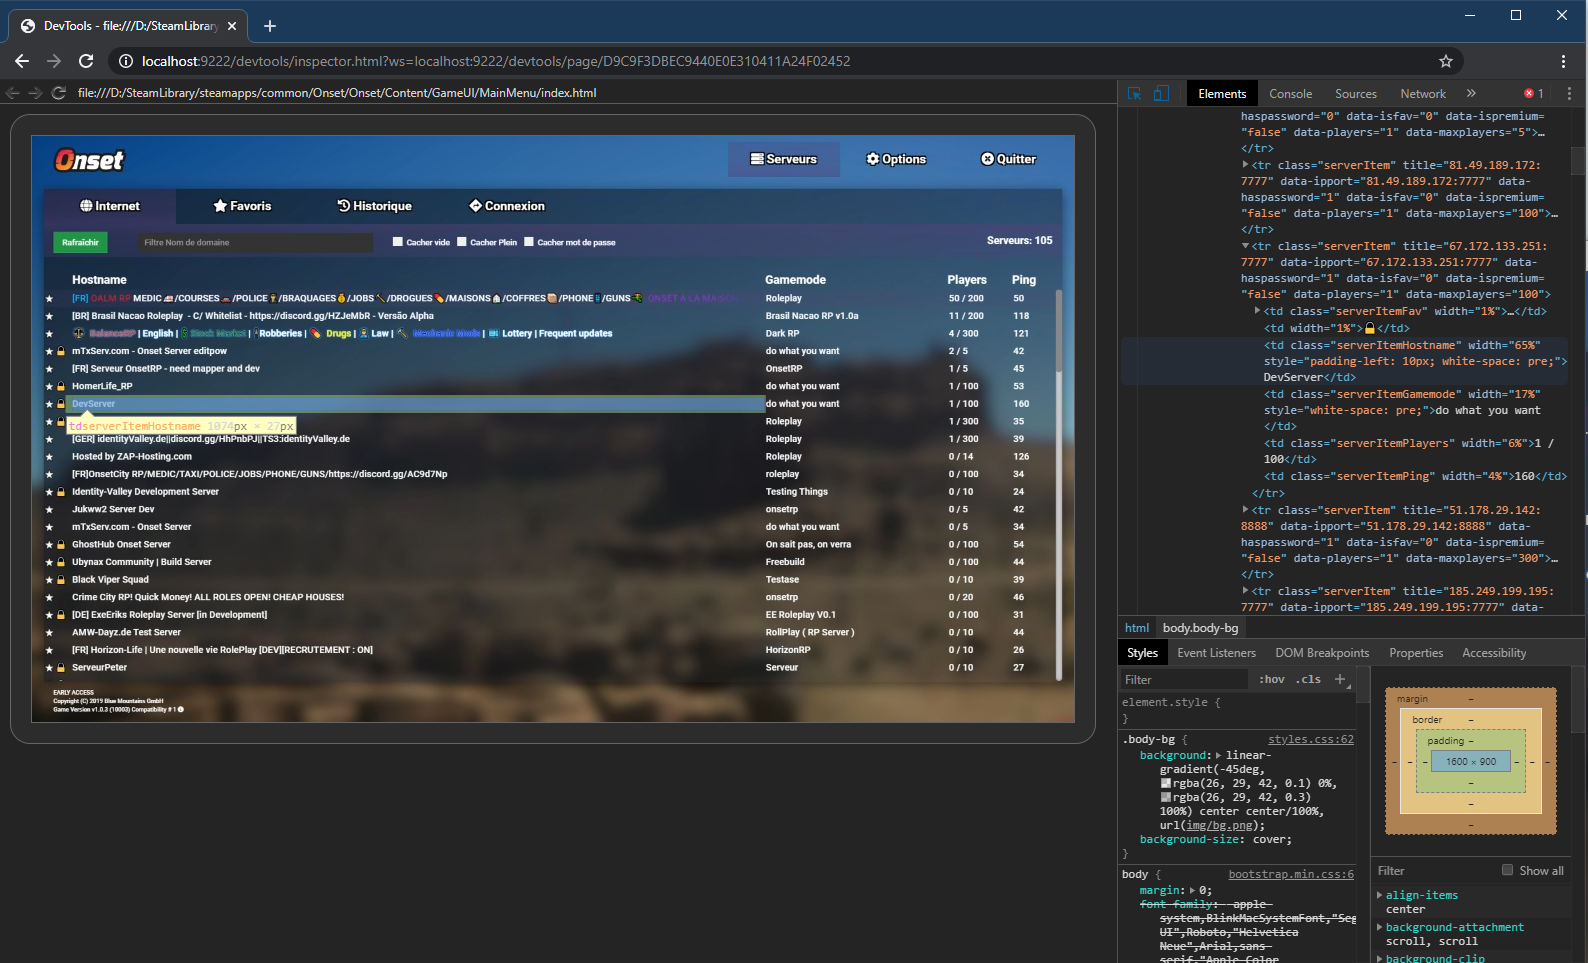Reload the page in the browser toolbar

tap(86, 61)
